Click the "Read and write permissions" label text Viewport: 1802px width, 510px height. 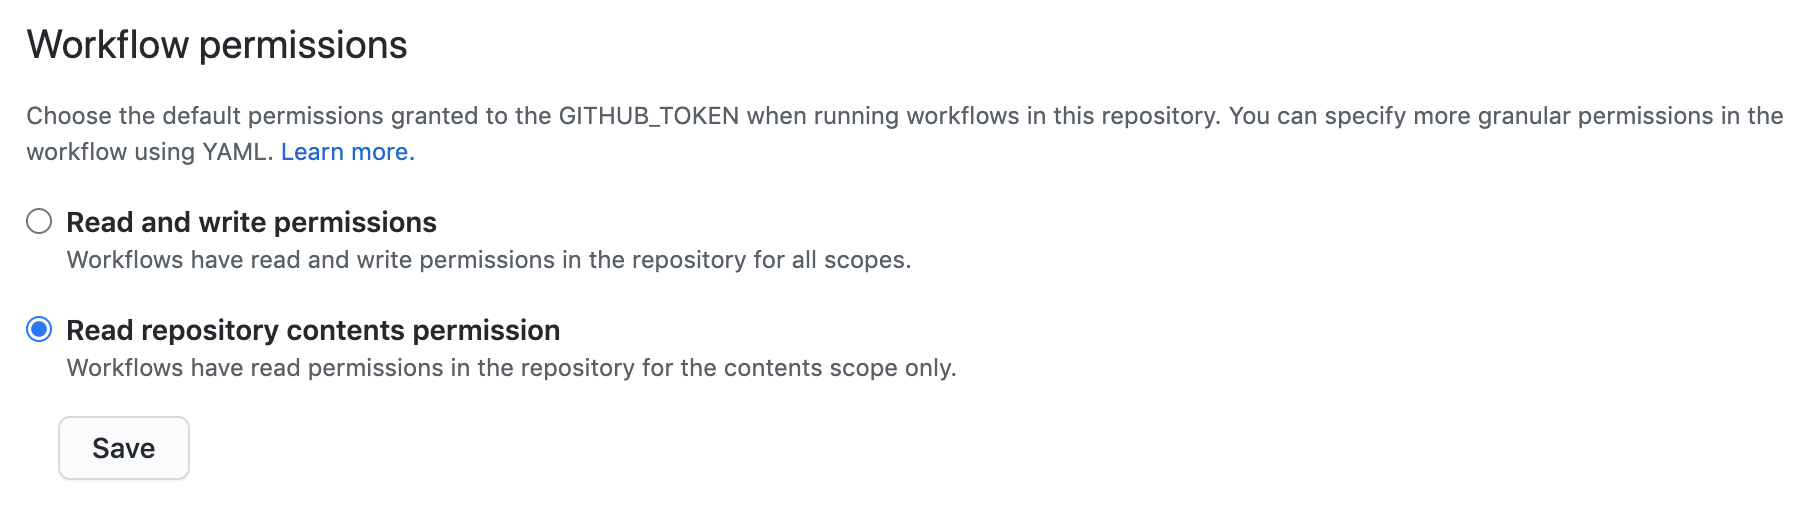click(x=251, y=222)
